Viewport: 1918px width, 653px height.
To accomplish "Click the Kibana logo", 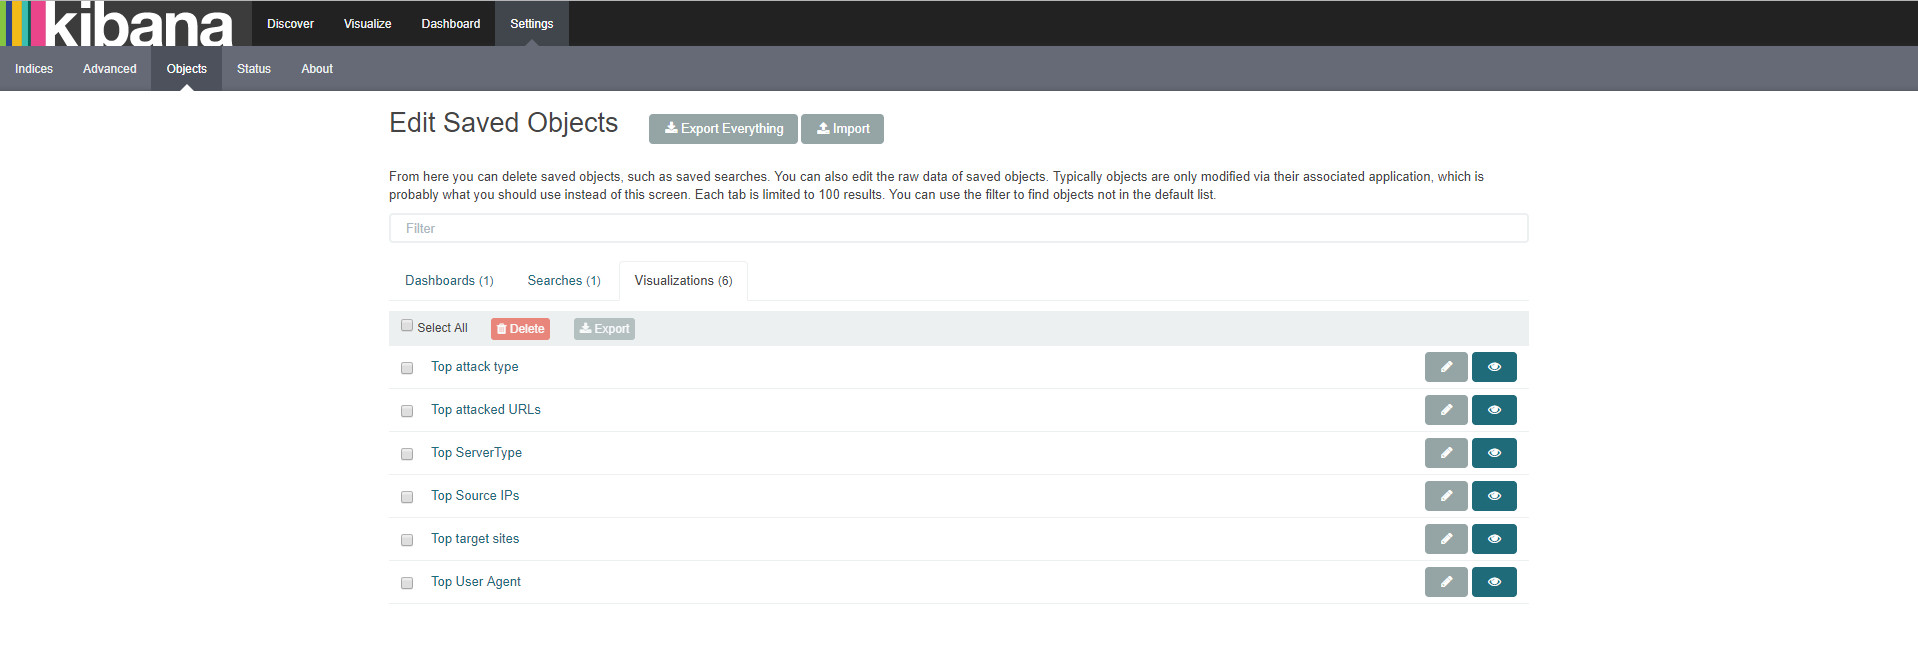I will [x=118, y=24].
